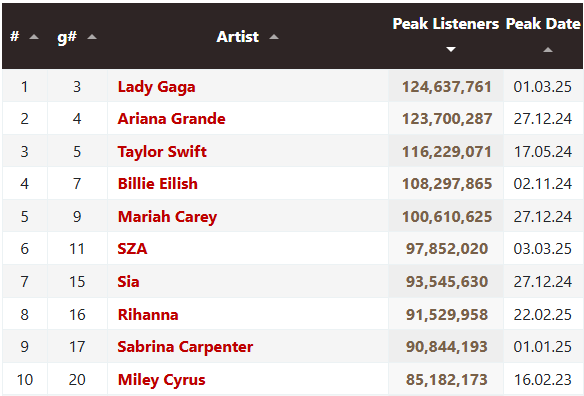Select the Peak Date column header
The image size is (584, 396).
[543, 24]
